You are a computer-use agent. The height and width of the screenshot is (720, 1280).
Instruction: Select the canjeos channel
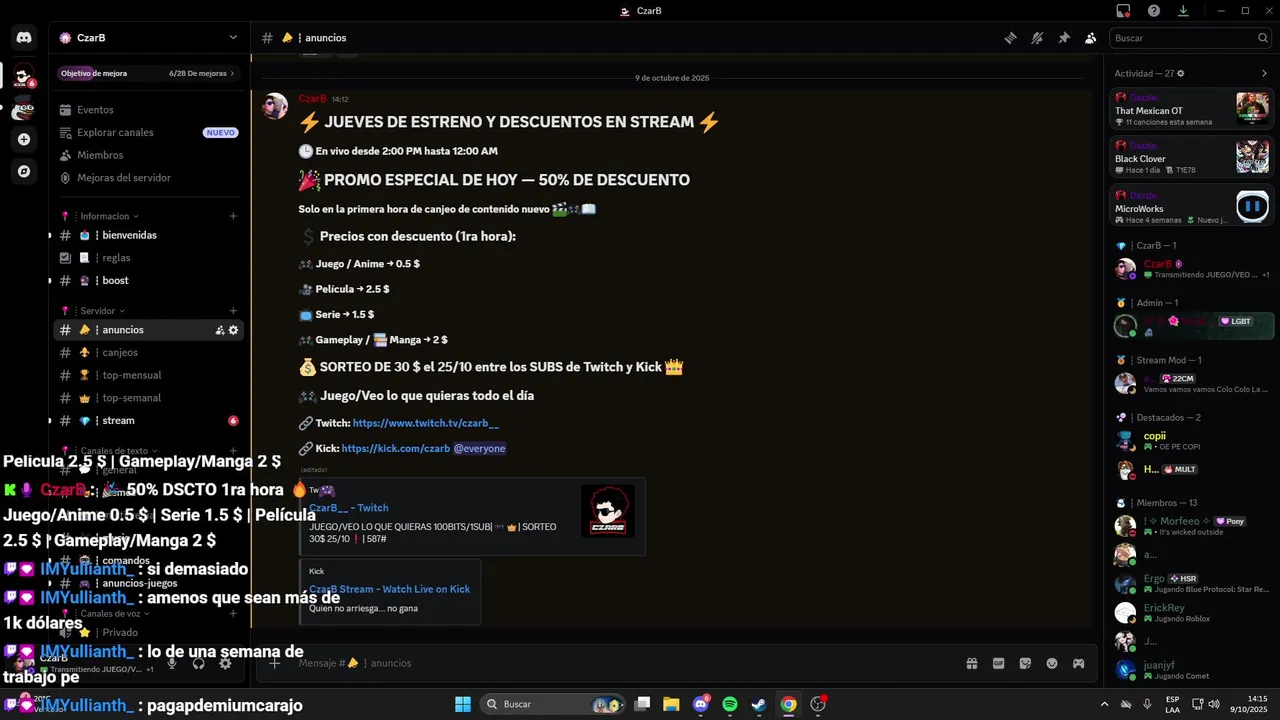[149, 352]
